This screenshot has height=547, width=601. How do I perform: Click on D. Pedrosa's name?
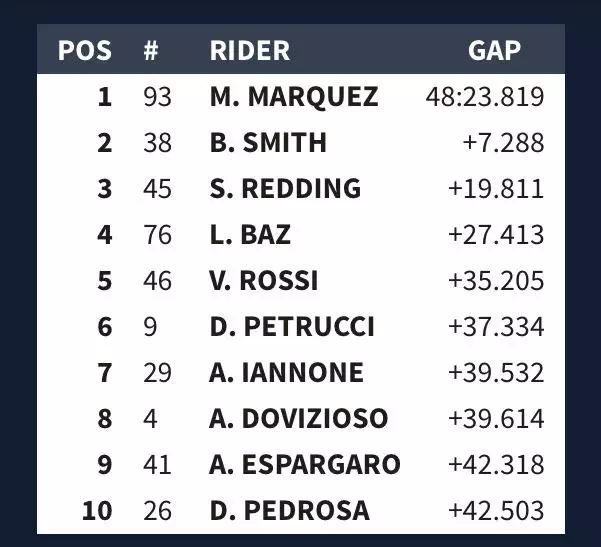pyautogui.click(x=289, y=511)
